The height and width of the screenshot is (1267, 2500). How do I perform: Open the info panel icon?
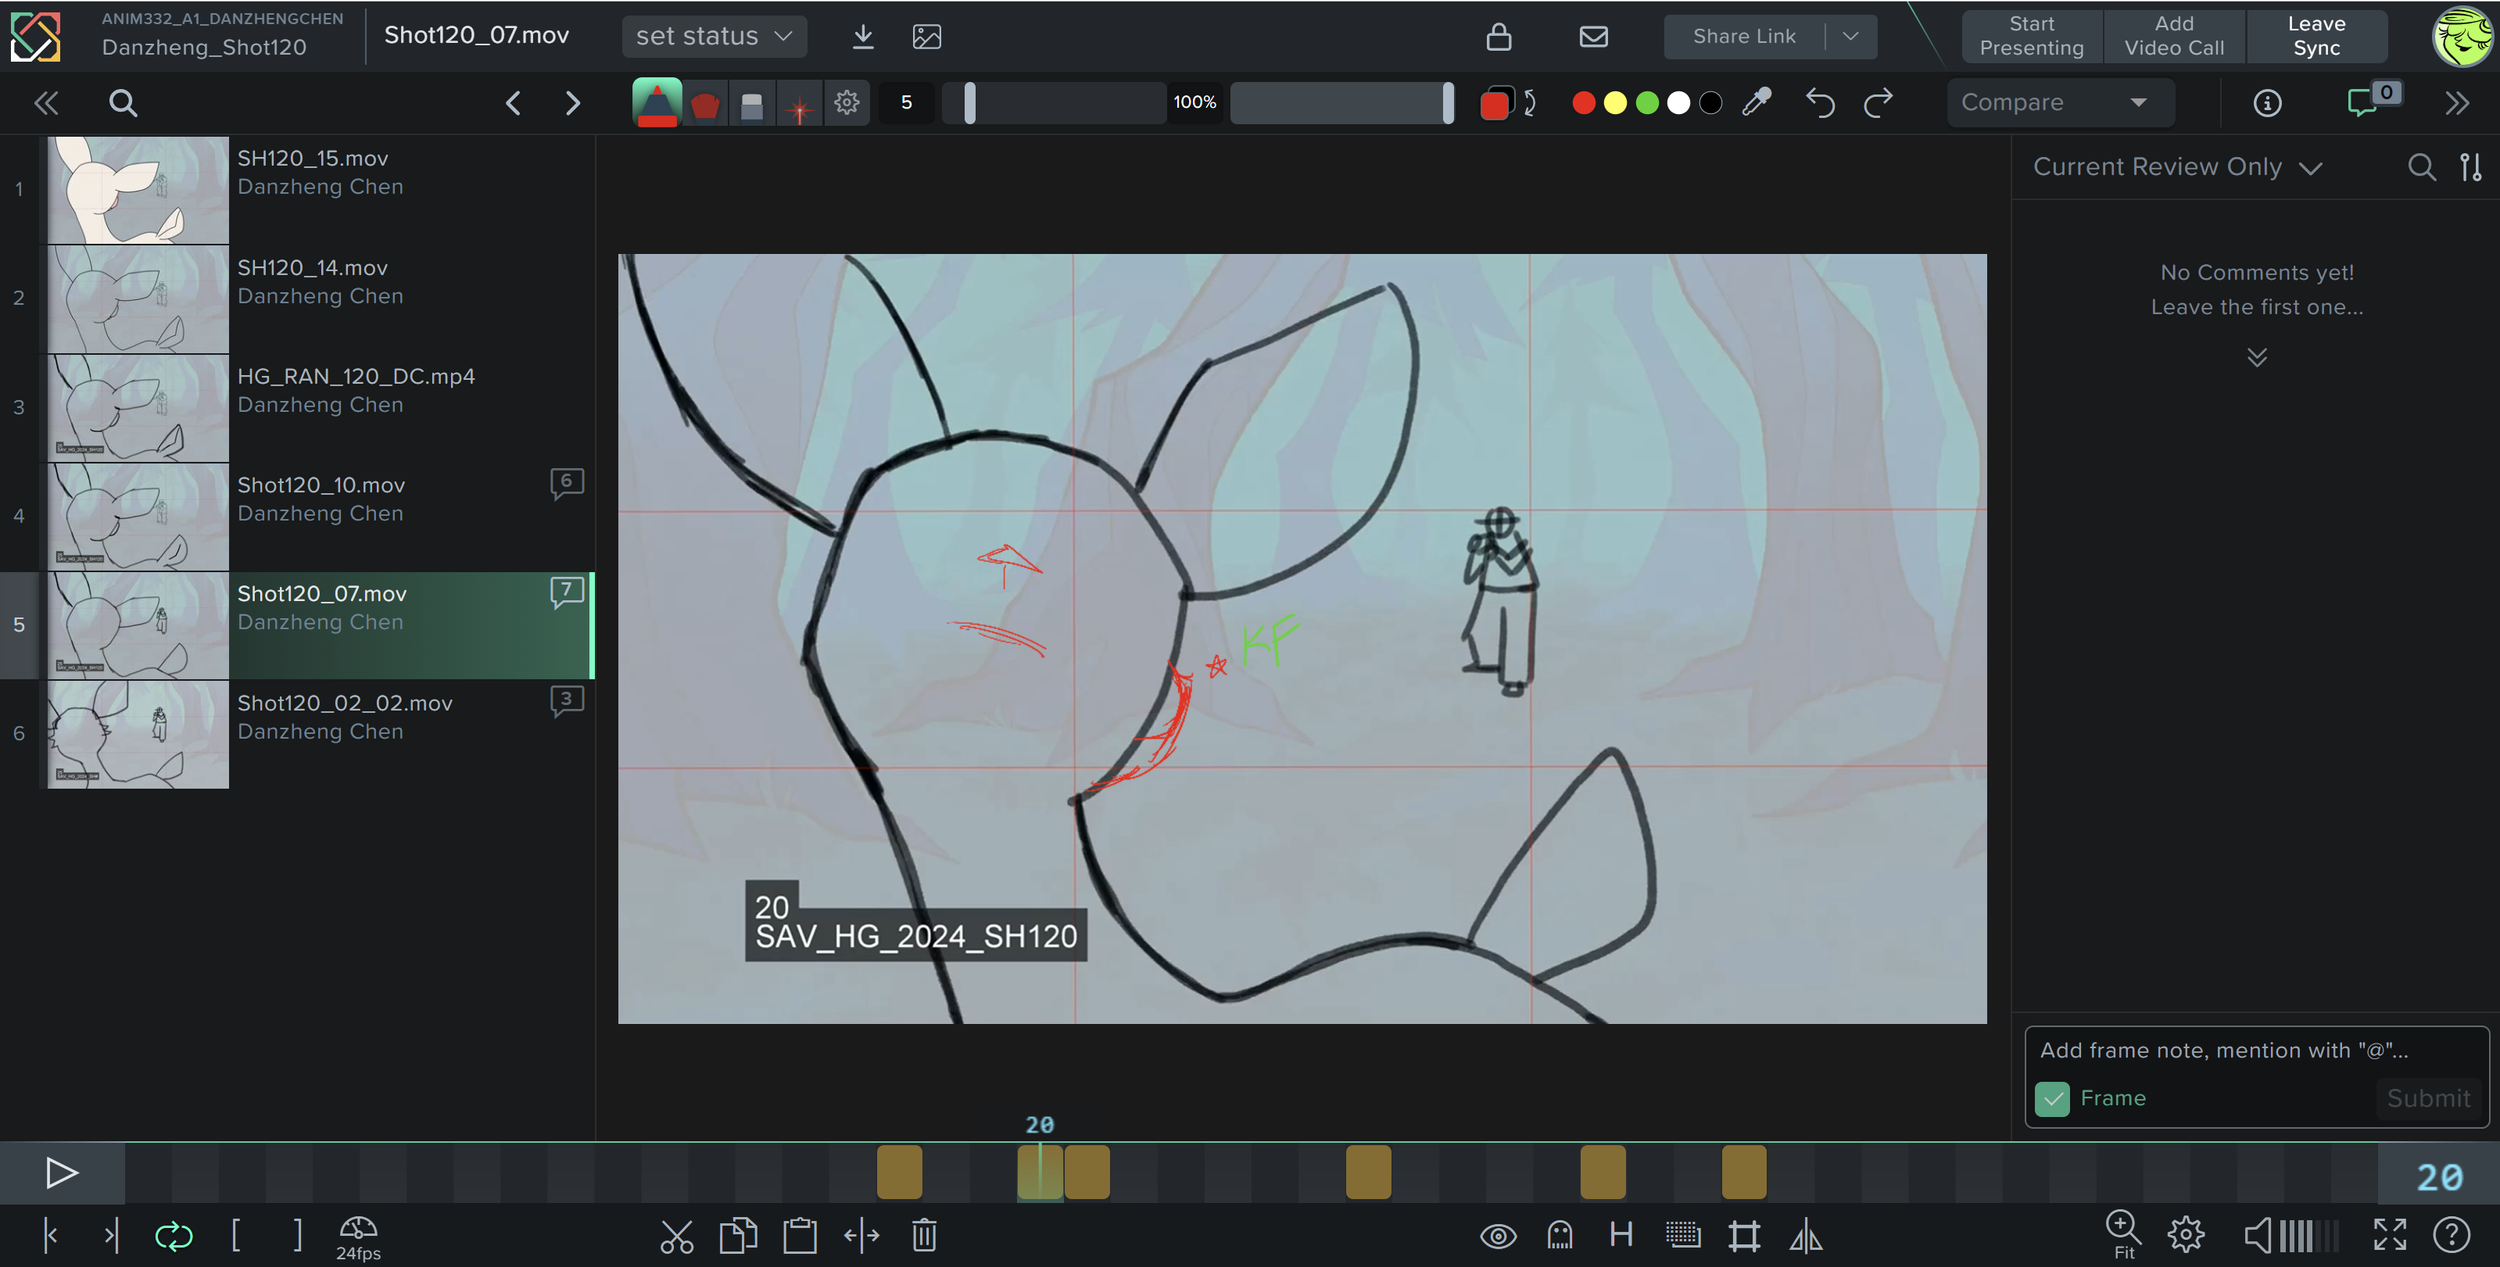click(x=2267, y=103)
